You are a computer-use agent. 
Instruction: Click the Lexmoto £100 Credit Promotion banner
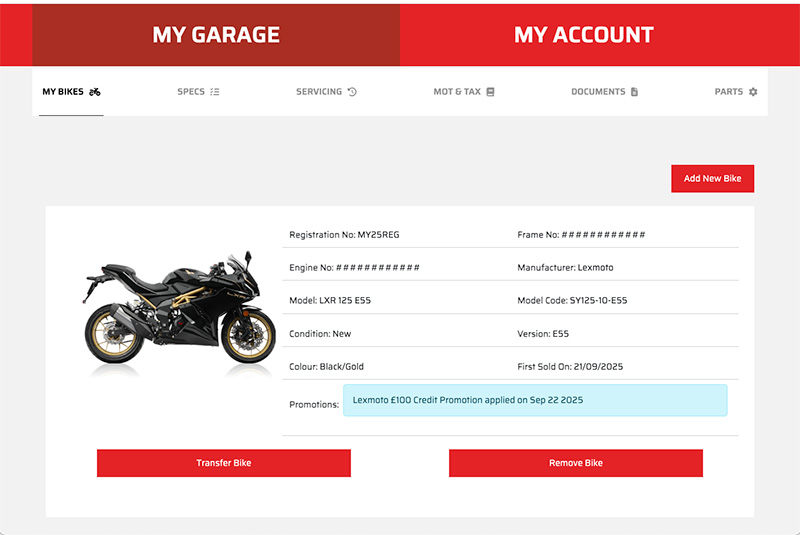(x=535, y=400)
